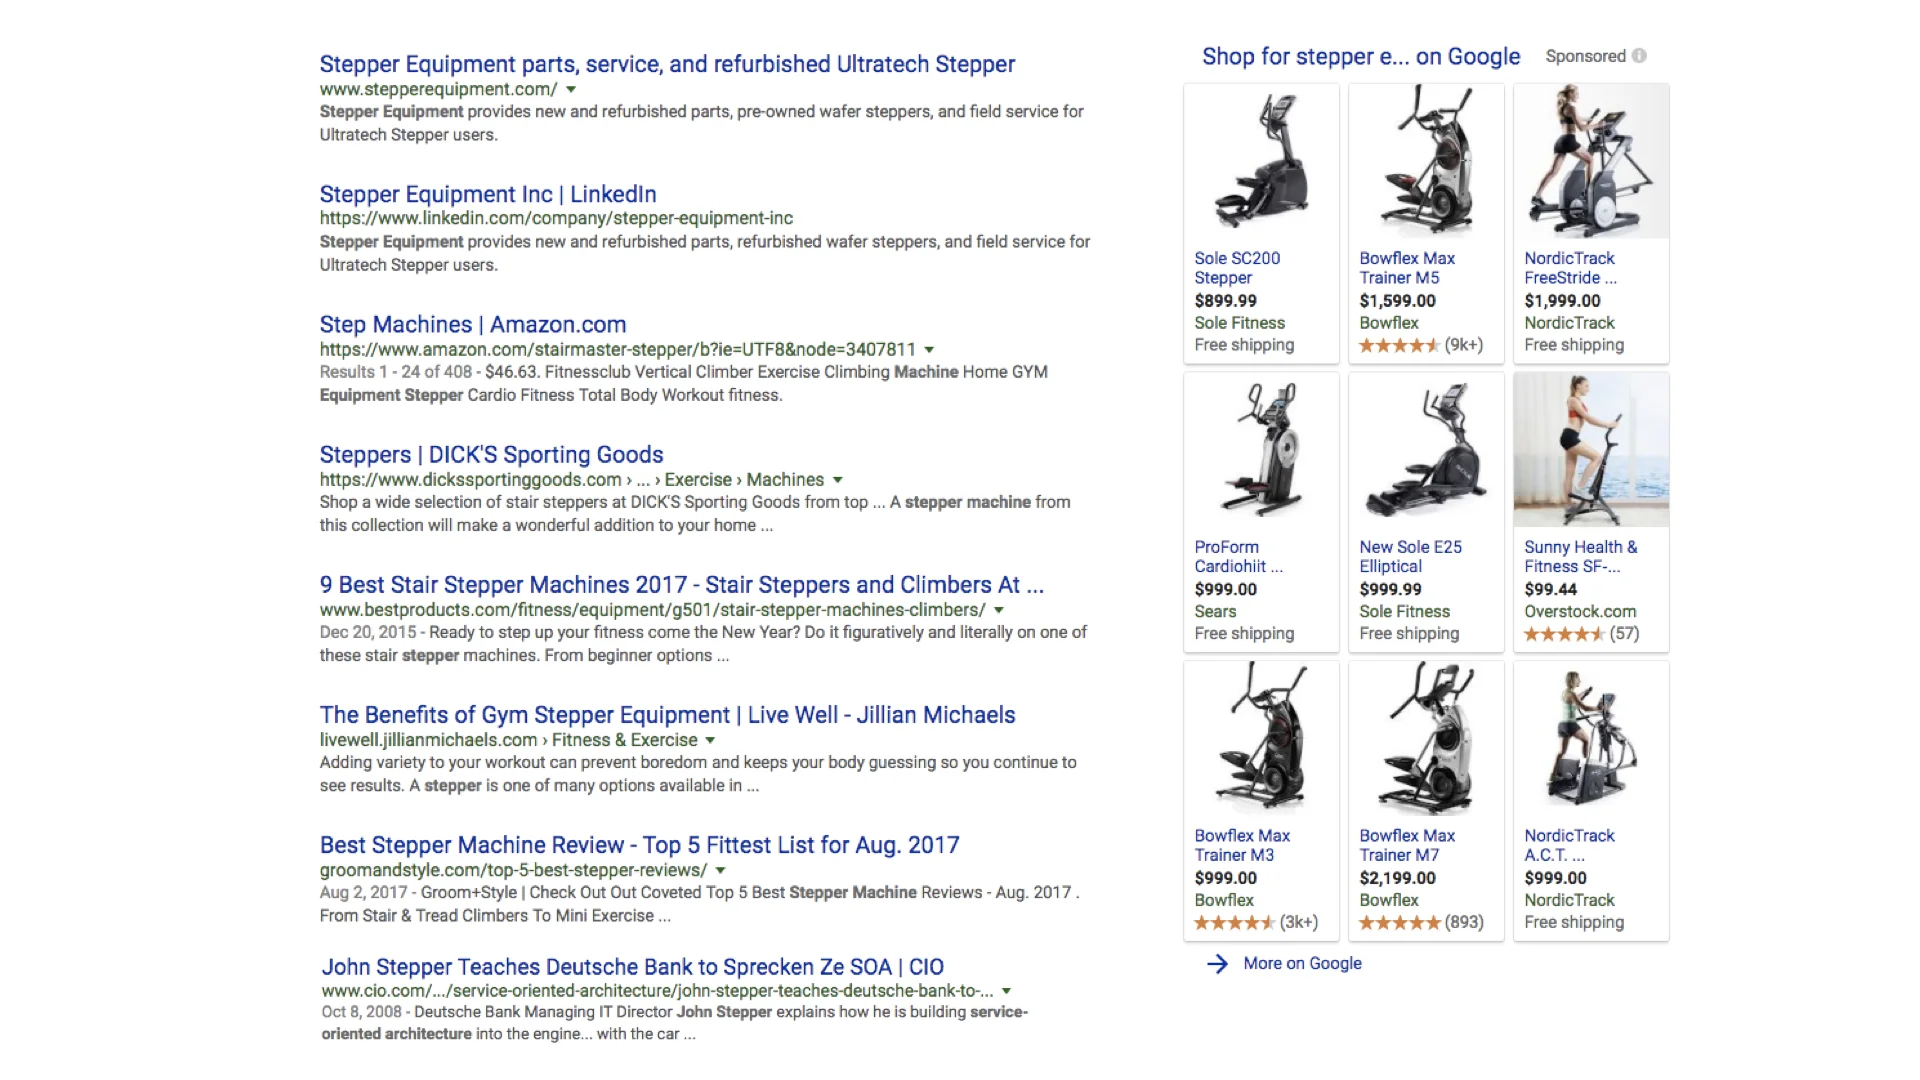Click Bowflex Max Trainer M5 product image

pos(1426,161)
